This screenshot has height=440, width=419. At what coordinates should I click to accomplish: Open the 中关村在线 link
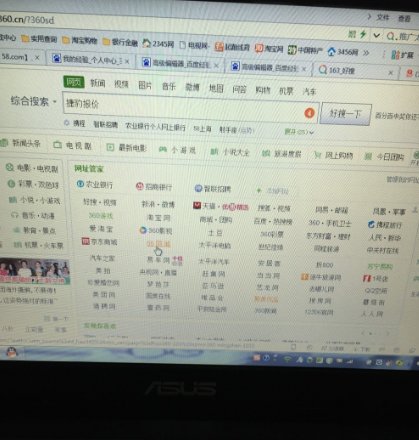(382, 250)
